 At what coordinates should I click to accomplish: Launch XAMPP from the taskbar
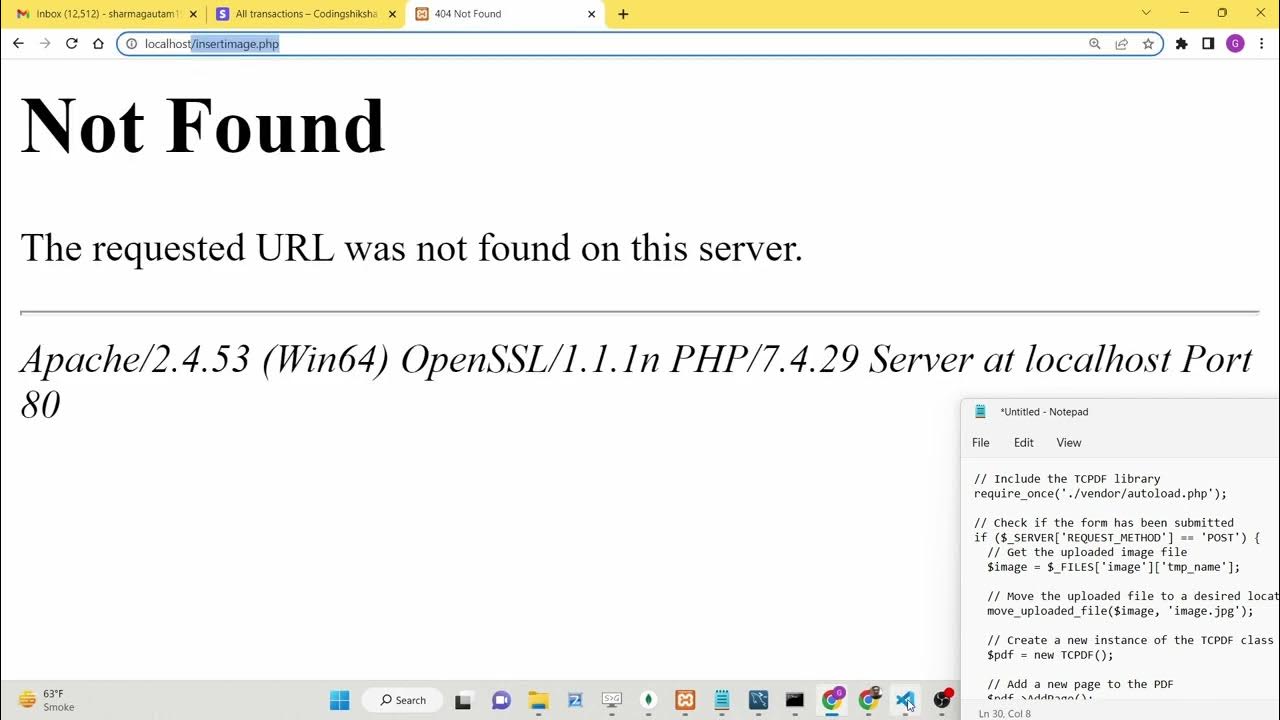click(685, 700)
